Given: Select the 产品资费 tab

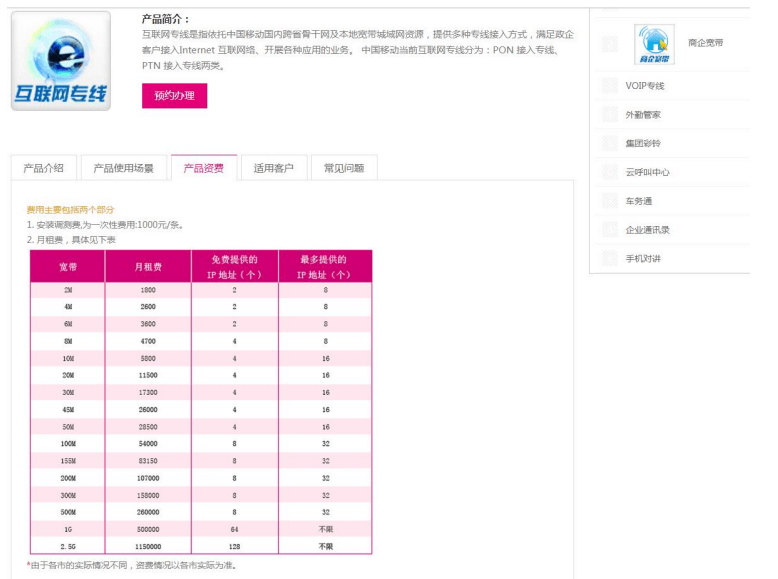Looking at the screenshot, I should [x=204, y=168].
